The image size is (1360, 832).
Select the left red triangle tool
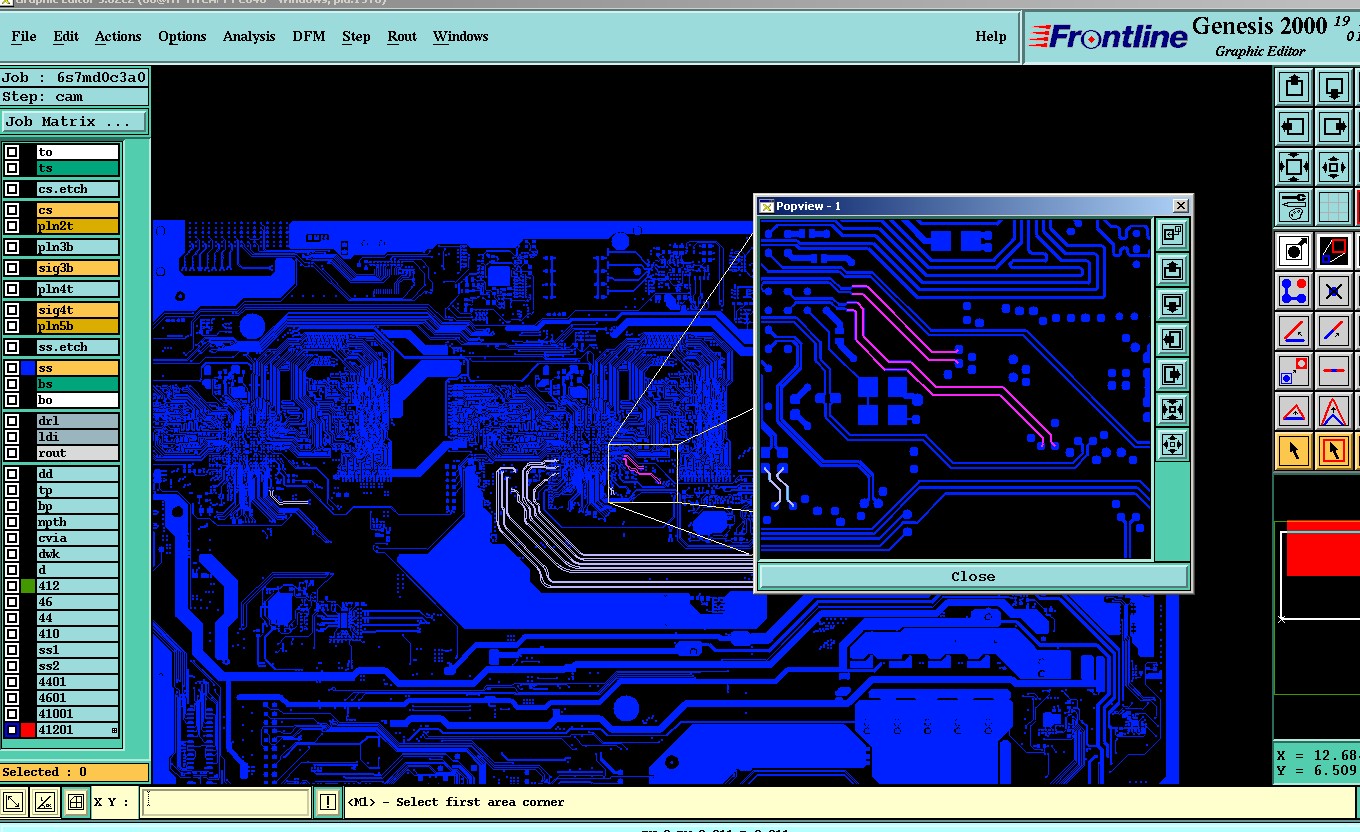[x=1294, y=411]
